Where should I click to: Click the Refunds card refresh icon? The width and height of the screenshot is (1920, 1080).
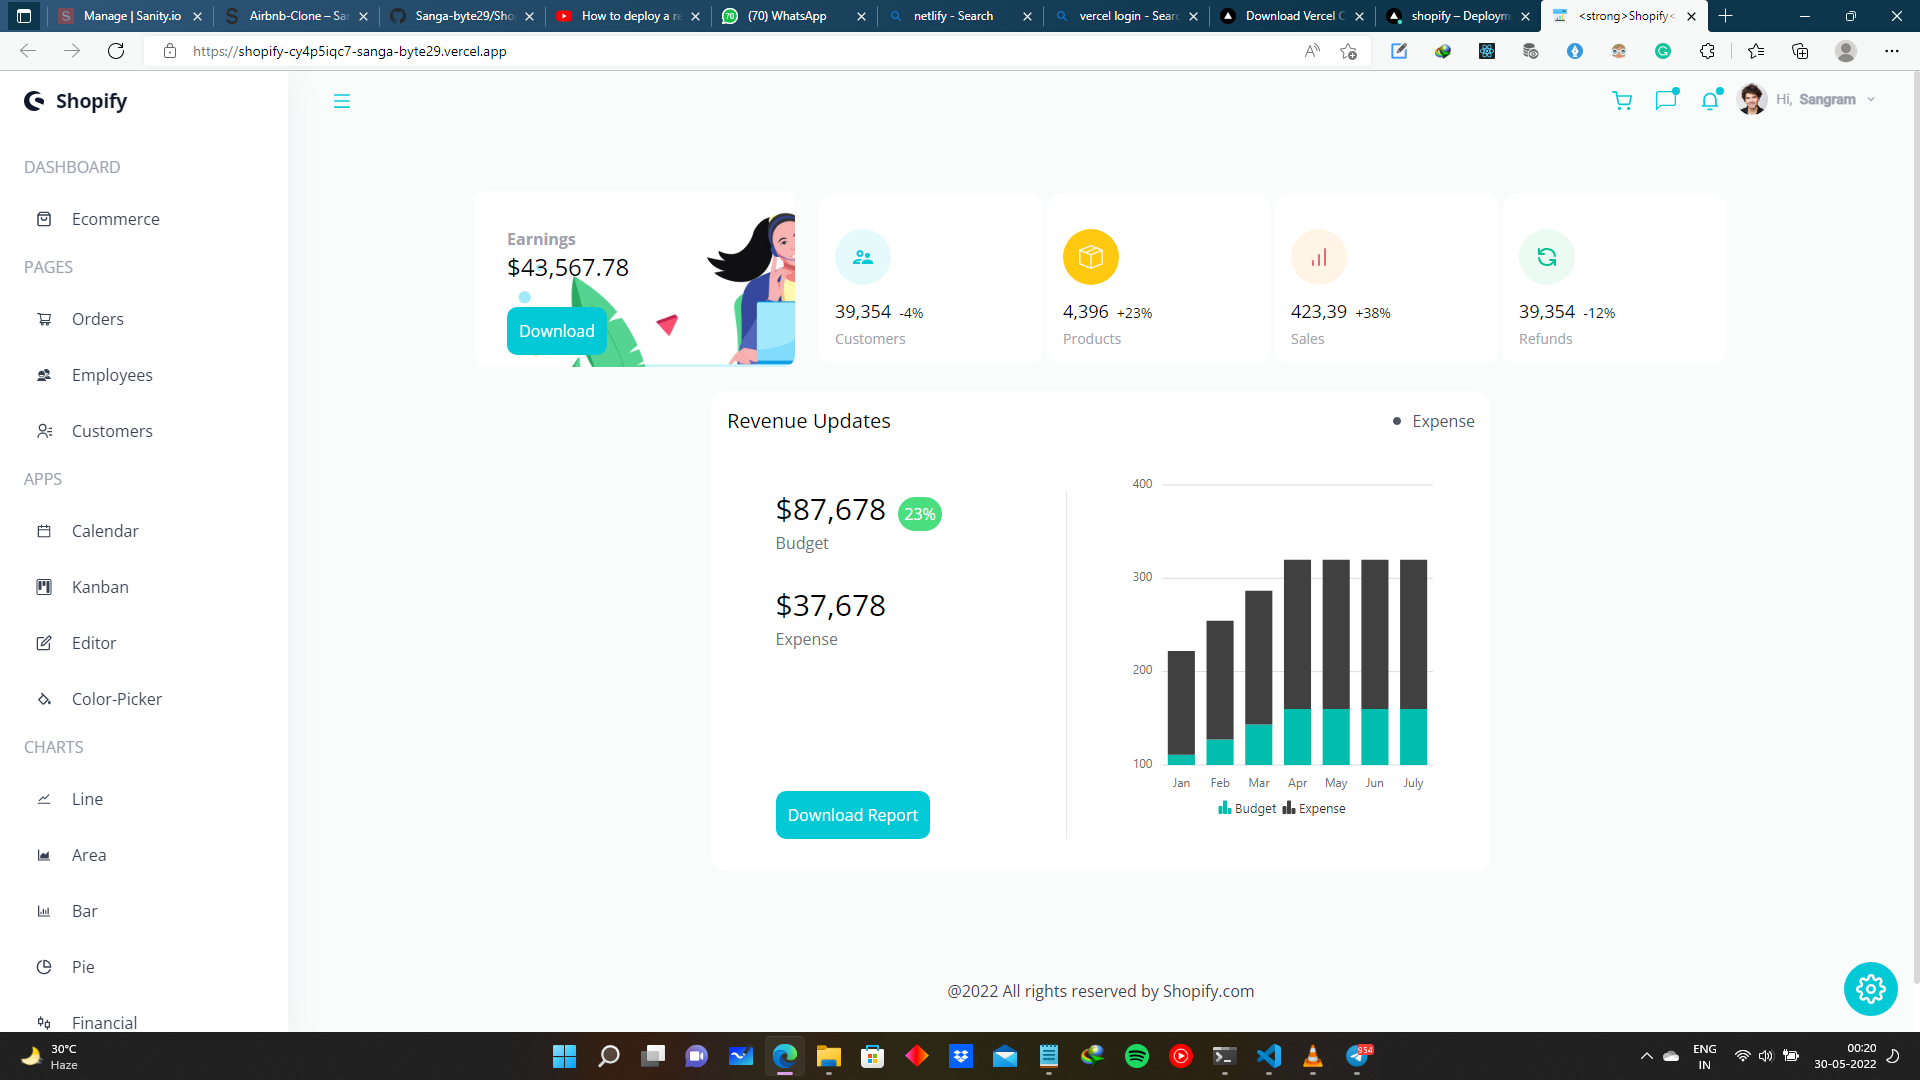click(x=1546, y=257)
